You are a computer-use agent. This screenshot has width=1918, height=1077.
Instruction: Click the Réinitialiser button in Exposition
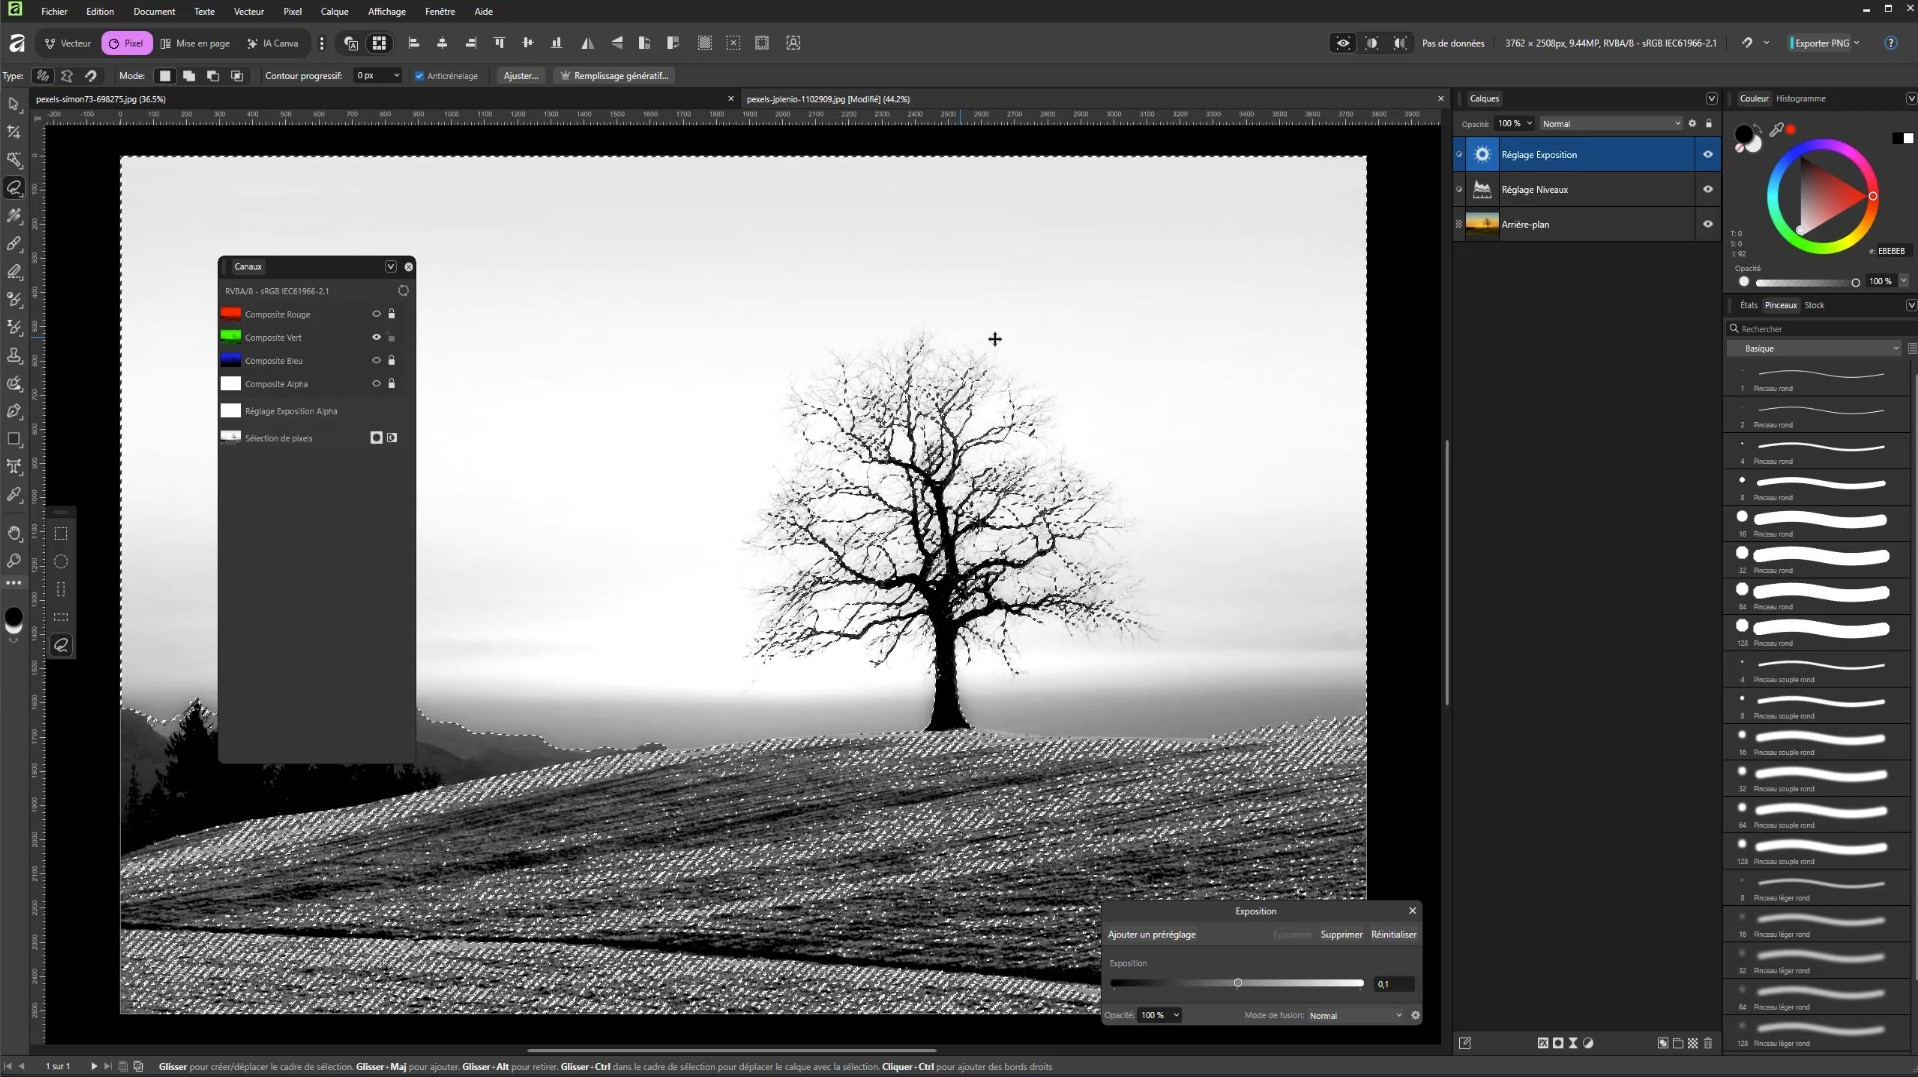tap(1393, 935)
